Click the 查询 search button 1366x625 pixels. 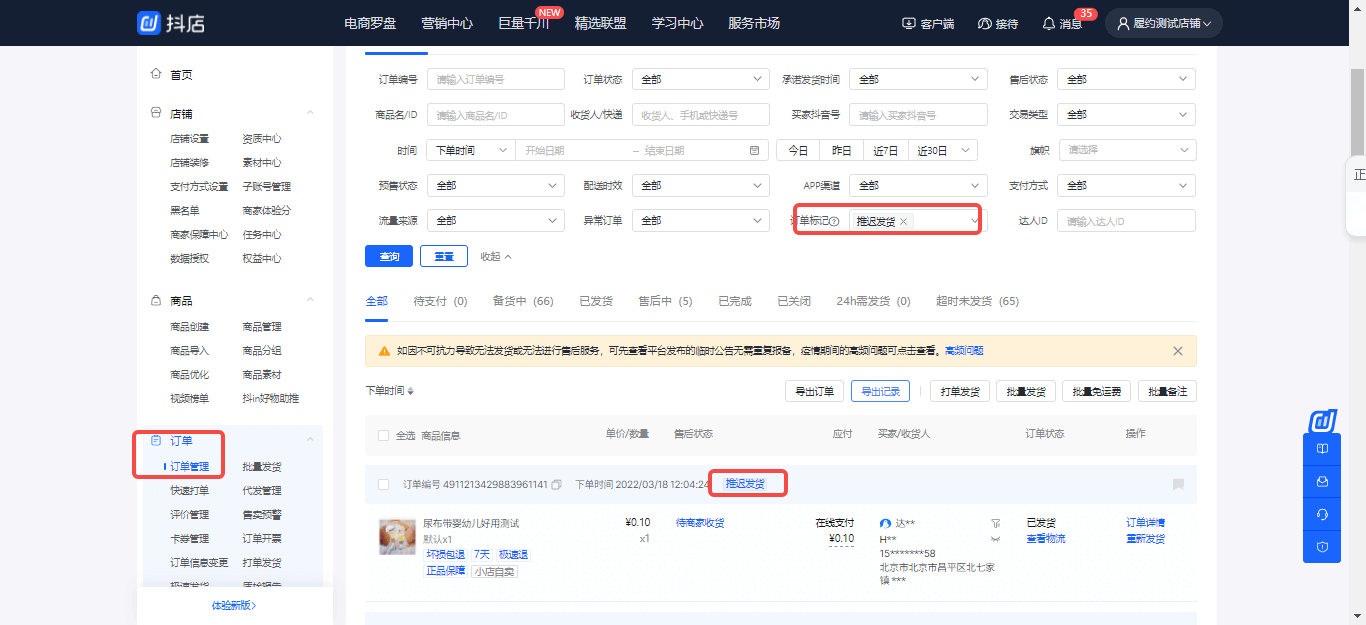(388, 255)
